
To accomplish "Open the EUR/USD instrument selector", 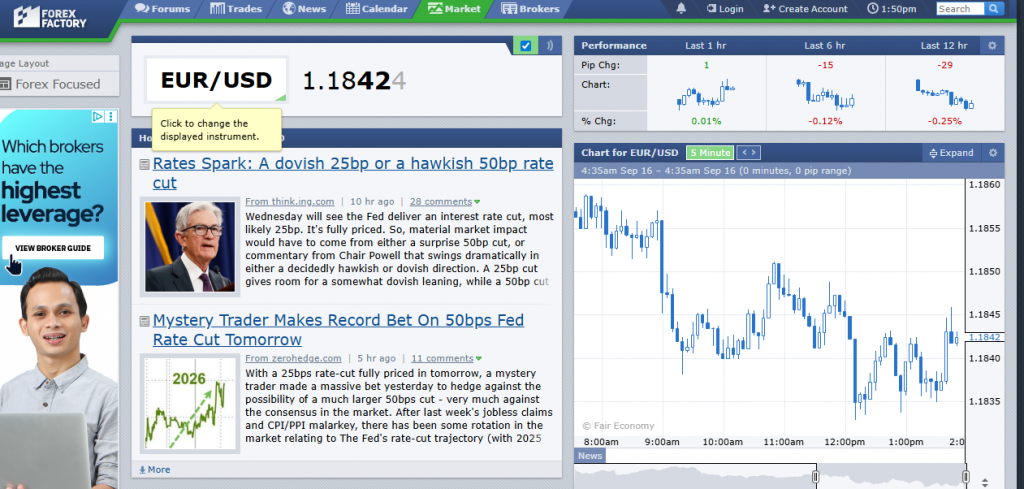I will 216,80.
